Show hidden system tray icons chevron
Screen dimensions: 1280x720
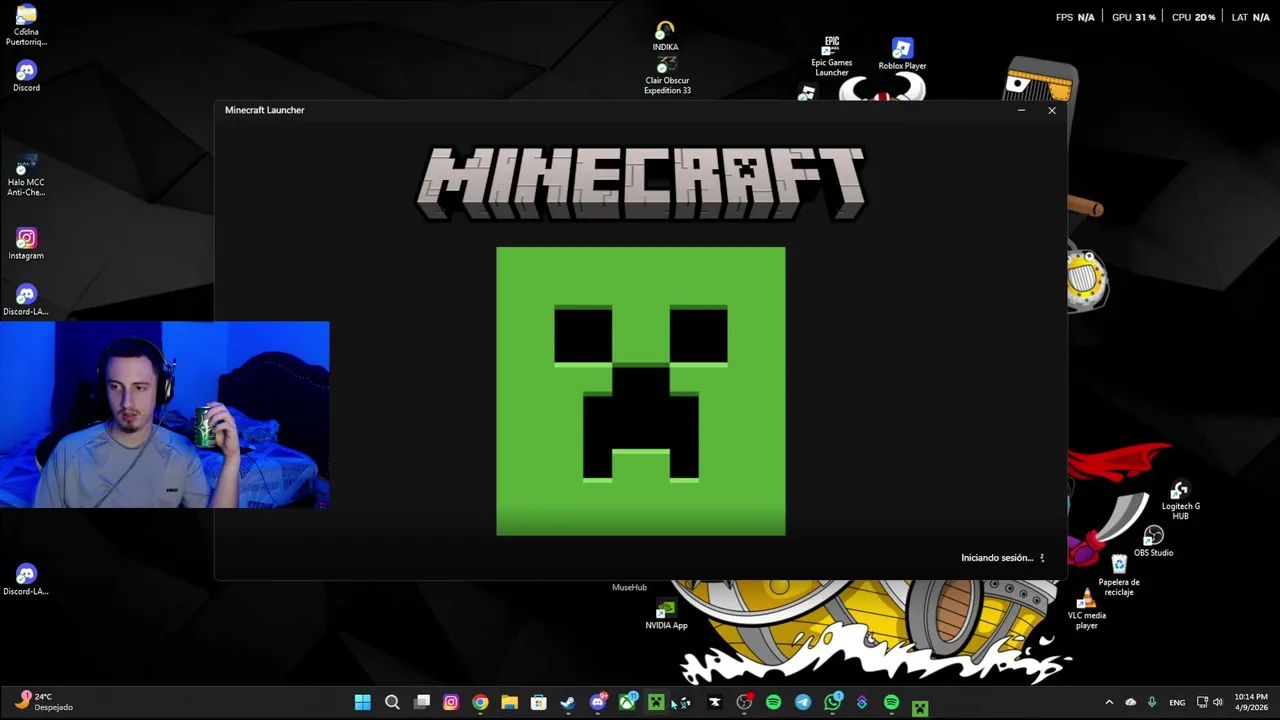tap(1108, 702)
